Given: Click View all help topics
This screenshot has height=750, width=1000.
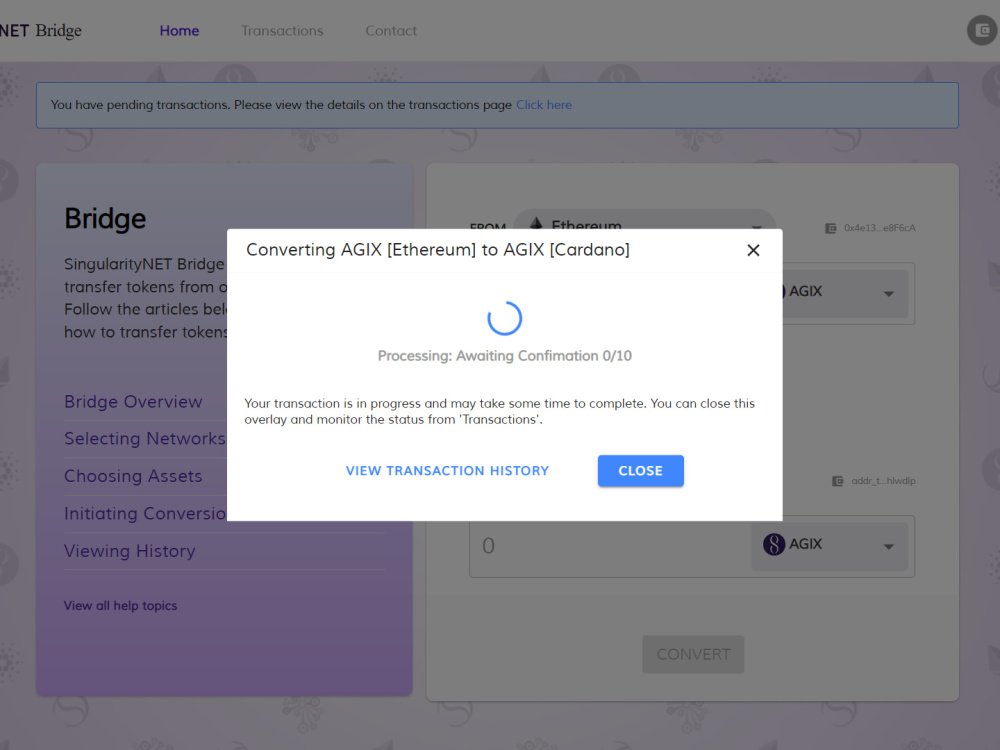Looking at the screenshot, I should coord(121,606).
